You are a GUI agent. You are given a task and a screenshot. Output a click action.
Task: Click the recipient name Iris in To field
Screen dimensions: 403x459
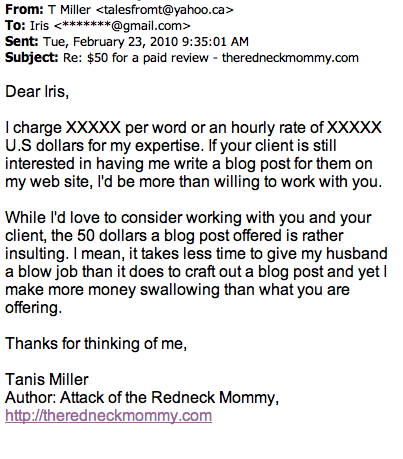(39, 26)
